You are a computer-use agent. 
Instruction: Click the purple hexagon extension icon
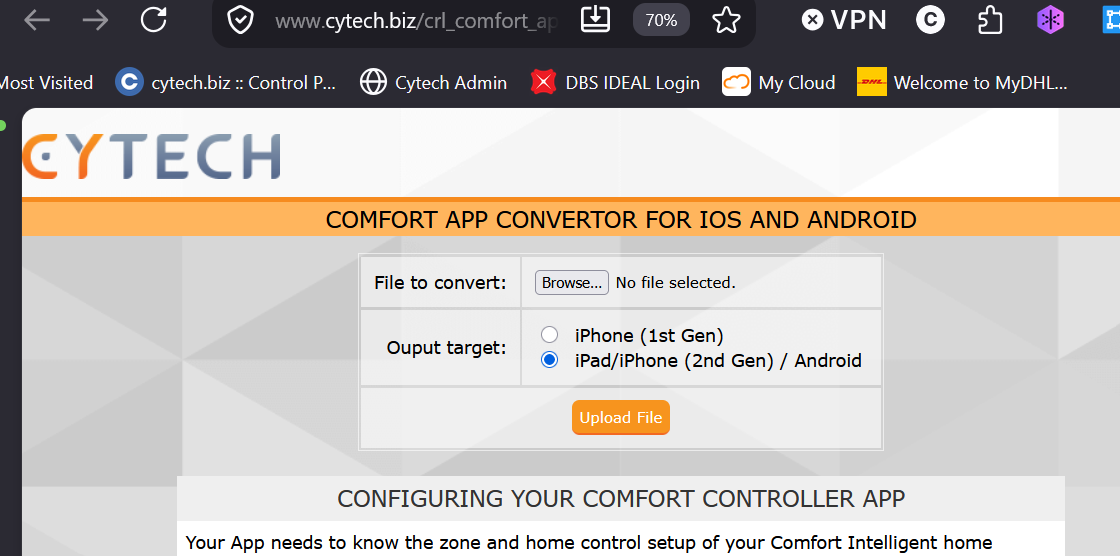[x=1051, y=20]
